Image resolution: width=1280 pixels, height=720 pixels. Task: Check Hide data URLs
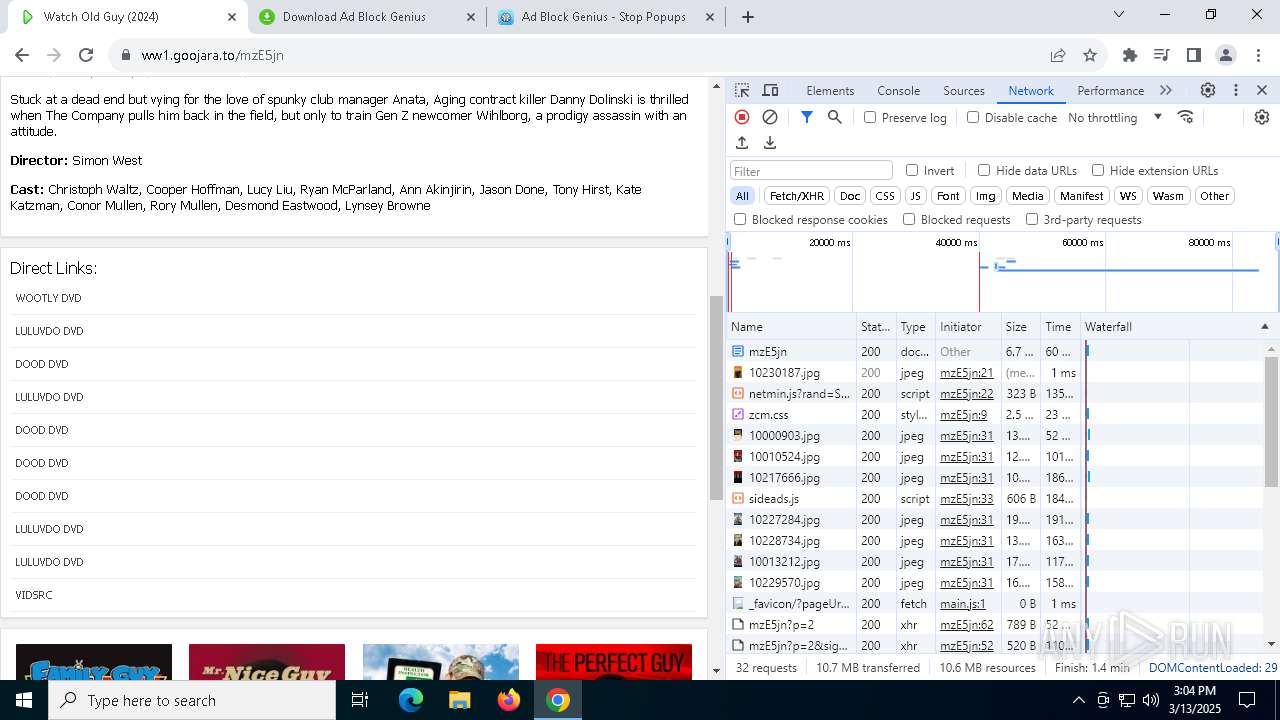[984, 170]
